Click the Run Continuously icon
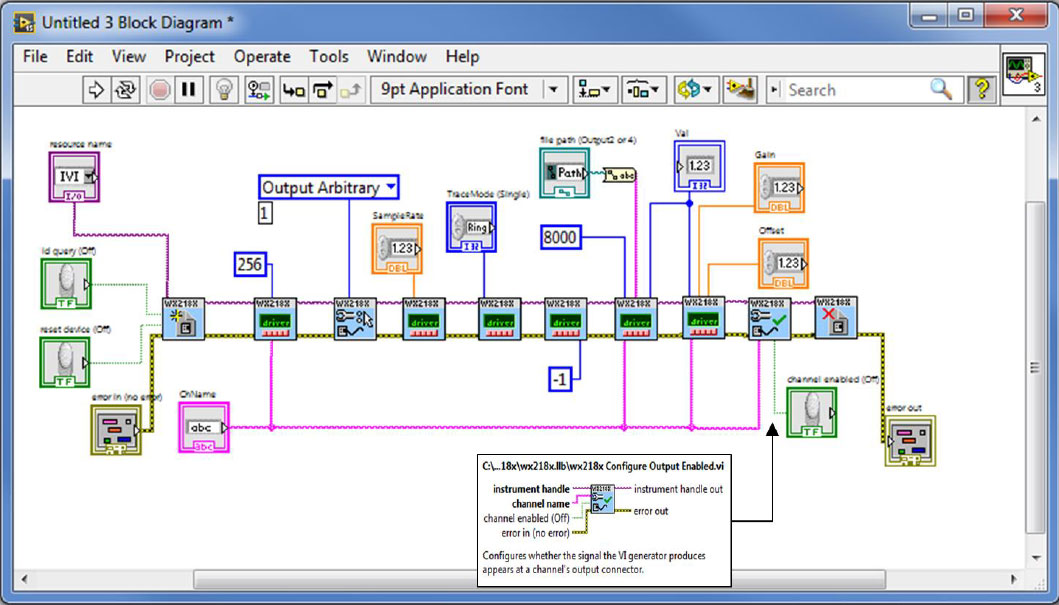Screen dimensions: 1059x605 pyautogui.click(x=126, y=90)
